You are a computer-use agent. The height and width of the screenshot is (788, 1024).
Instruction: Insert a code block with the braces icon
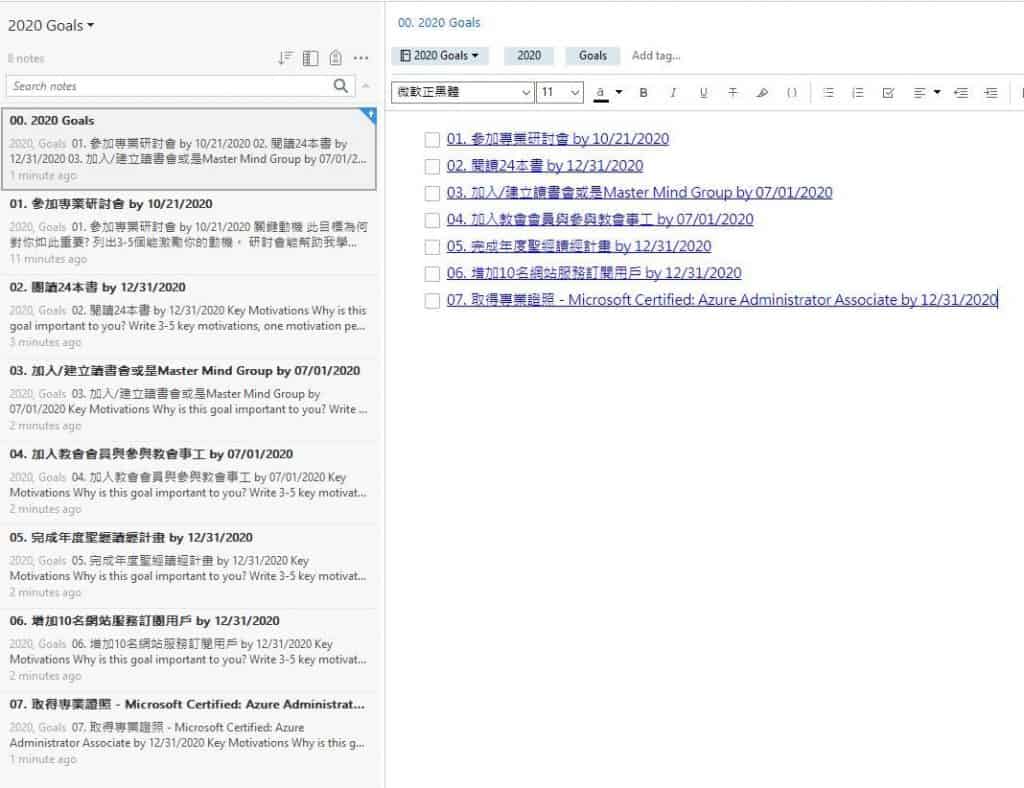pyautogui.click(x=792, y=93)
